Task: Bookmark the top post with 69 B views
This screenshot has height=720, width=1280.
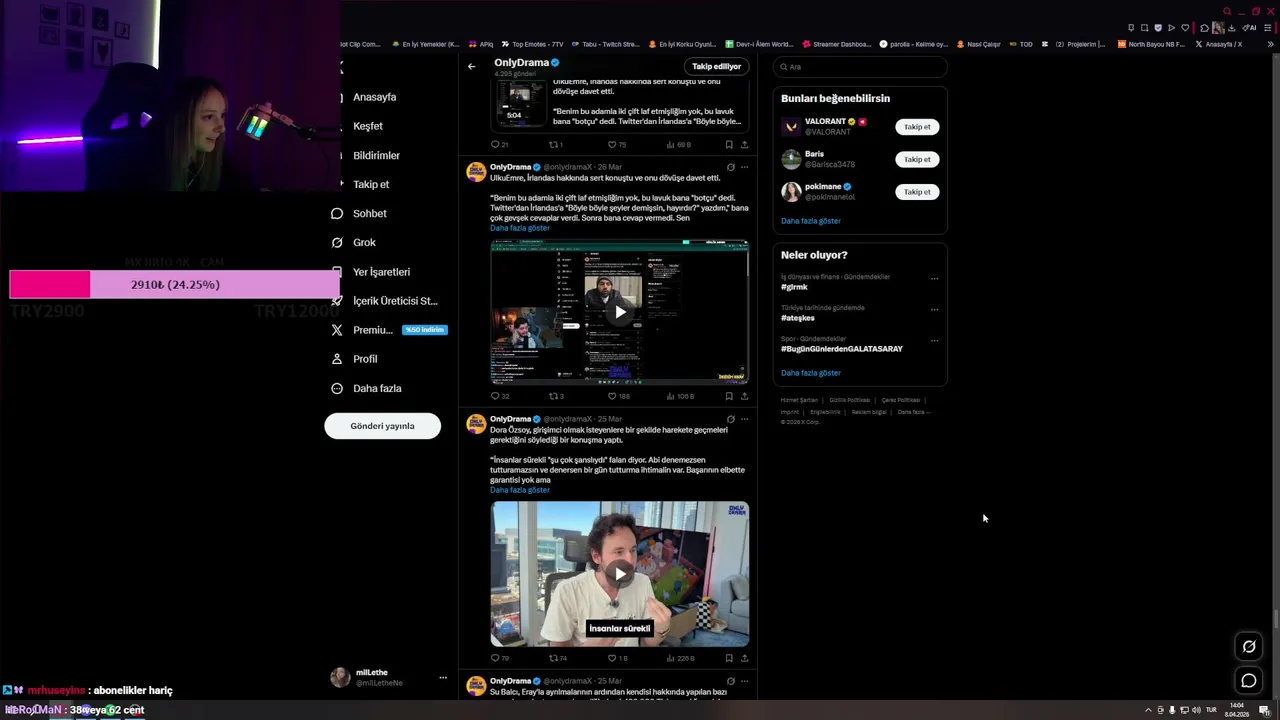Action: [729, 145]
